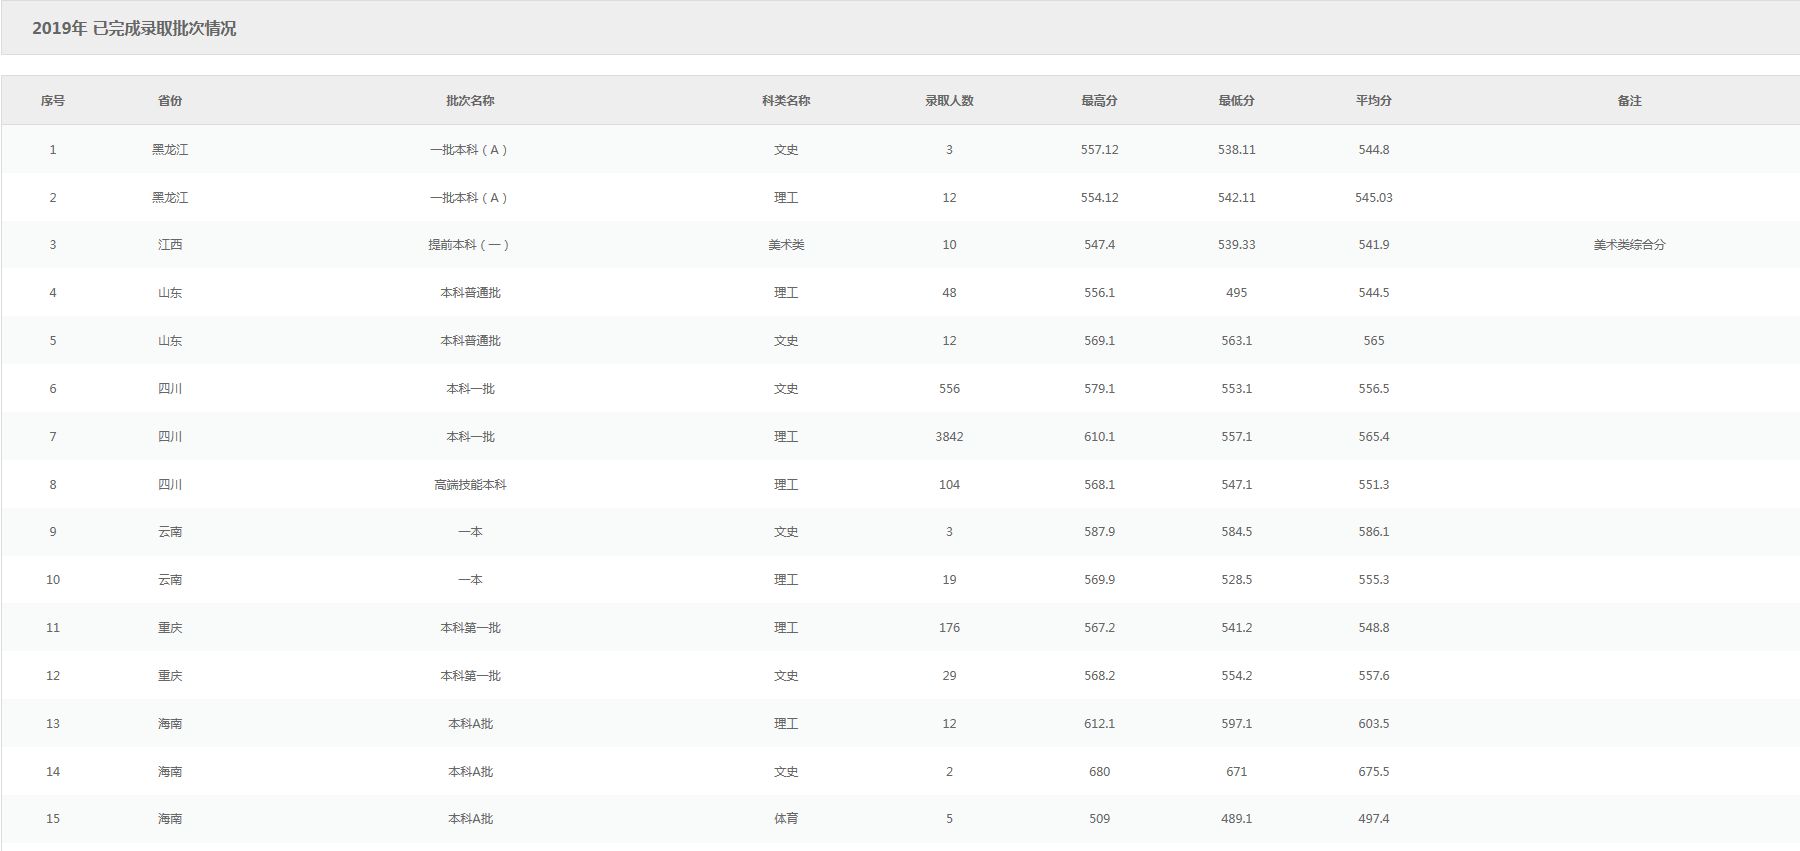This screenshot has width=1800, height=851.
Task: Click the 体育 category cell in row 15
Action: click(786, 819)
